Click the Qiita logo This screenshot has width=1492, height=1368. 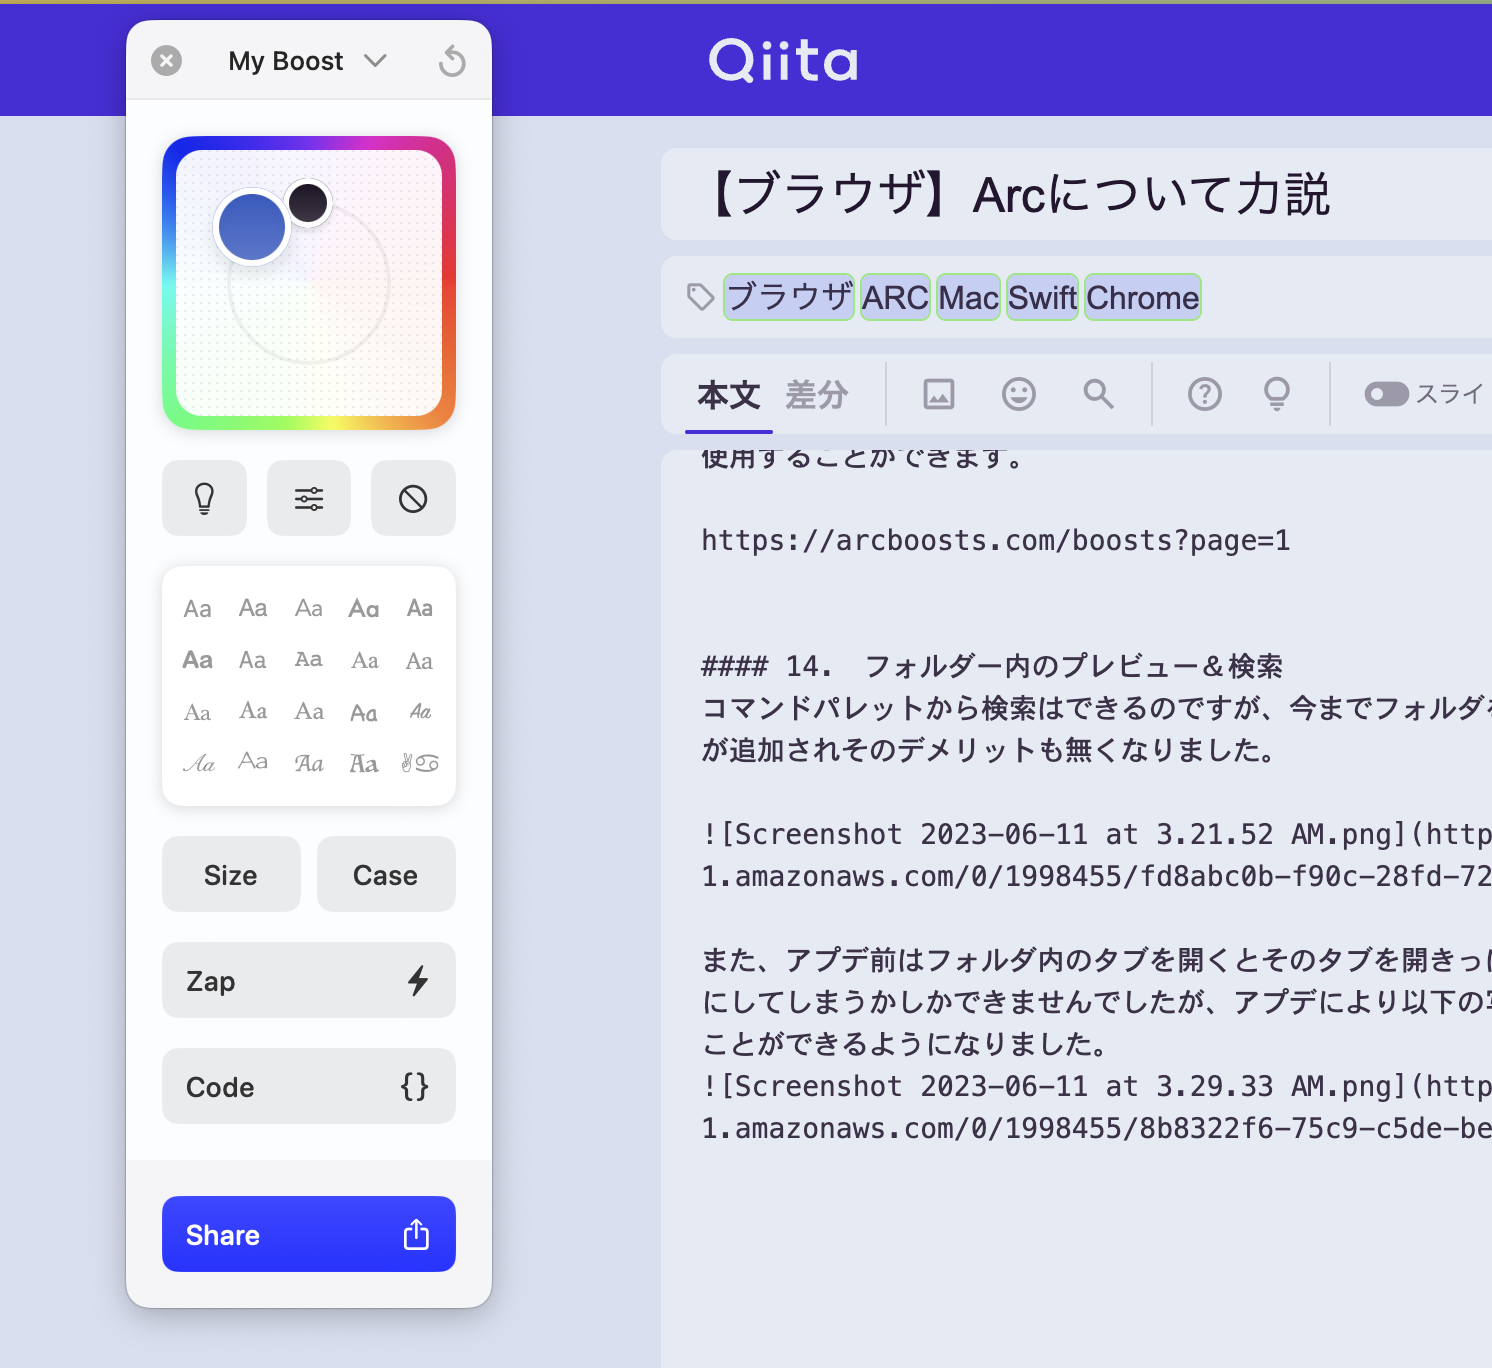(x=784, y=60)
